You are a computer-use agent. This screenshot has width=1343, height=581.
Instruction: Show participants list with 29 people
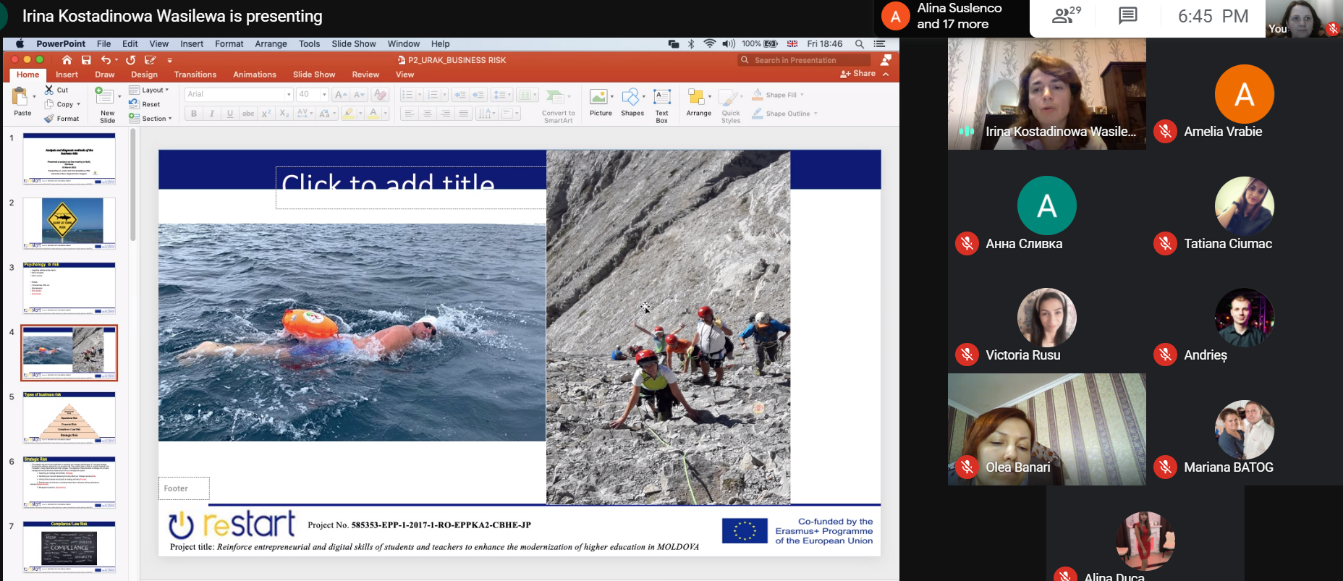(1066, 16)
